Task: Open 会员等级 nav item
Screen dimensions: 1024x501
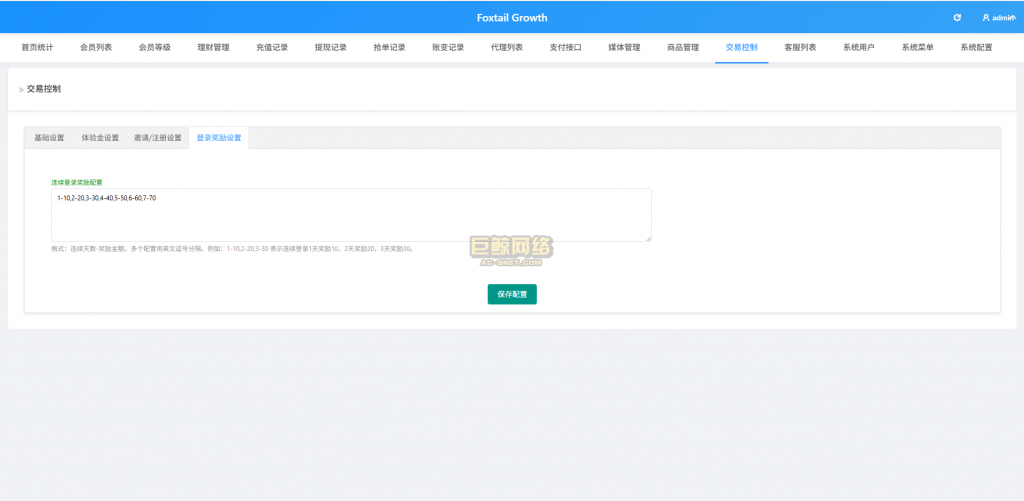Action: (155, 48)
